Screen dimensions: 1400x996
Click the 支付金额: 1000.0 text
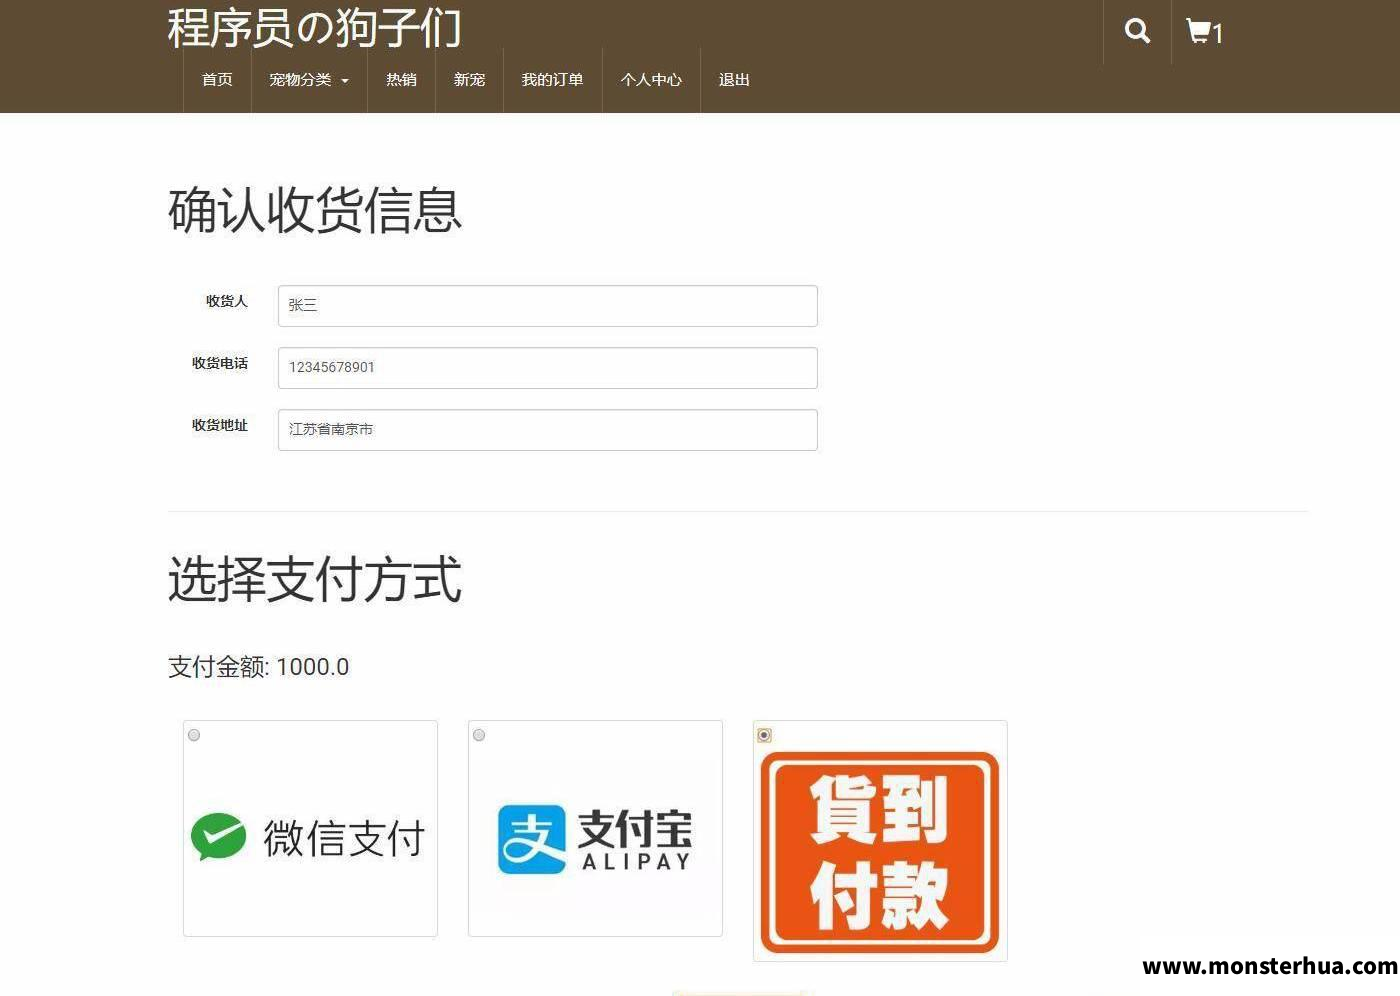click(x=258, y=667)
